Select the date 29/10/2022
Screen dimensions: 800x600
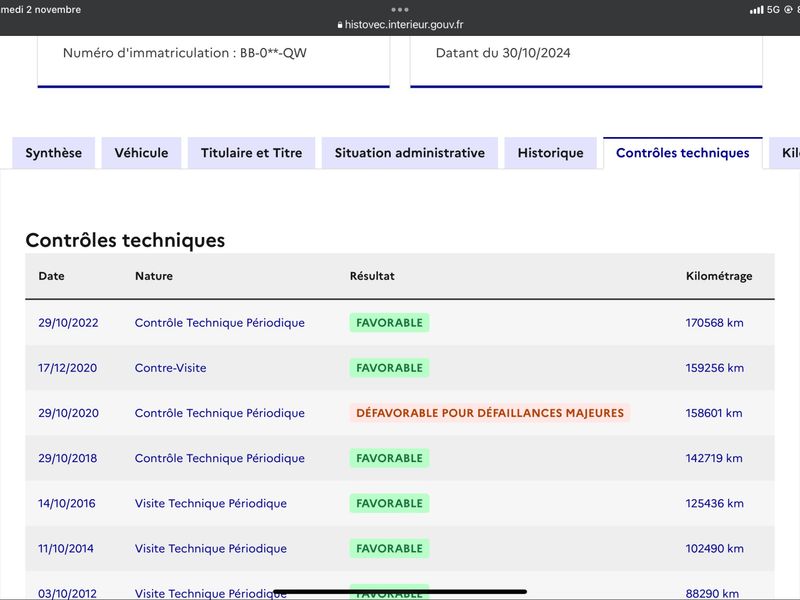tap(68, 323)
